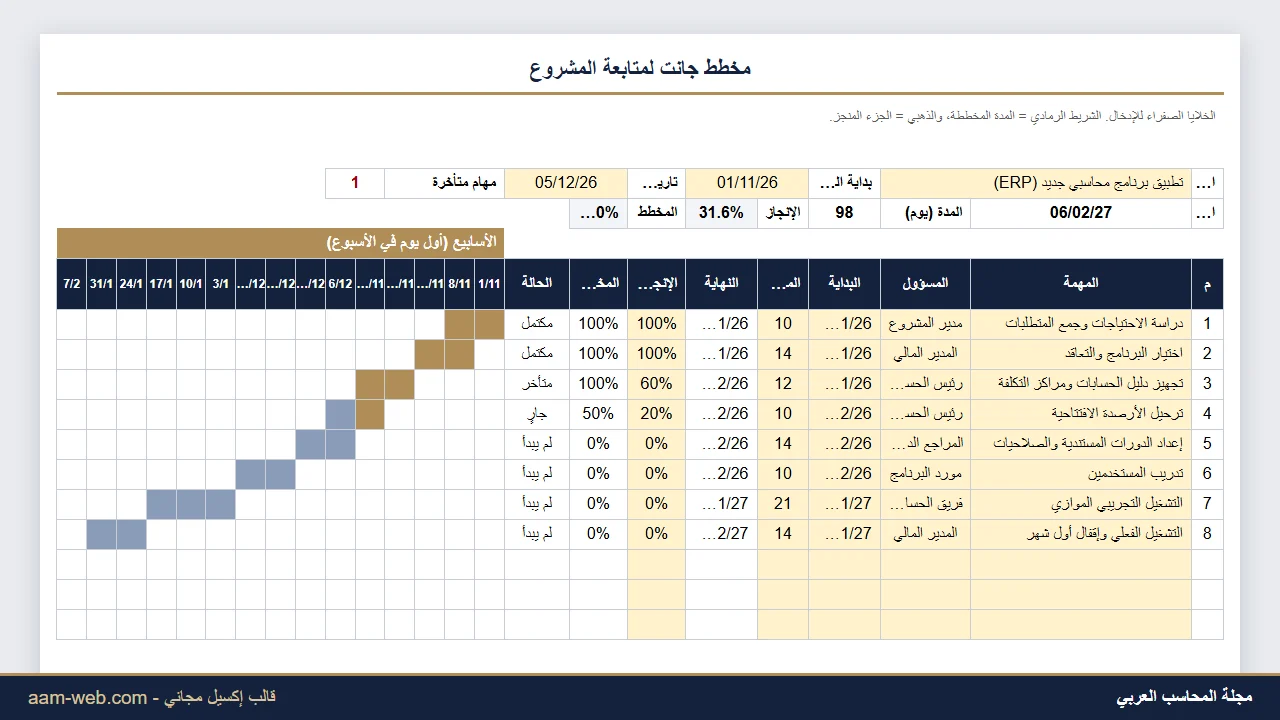The image size is (1280, 720).
Task: Click the 50% planned cell
Action: 598,414
